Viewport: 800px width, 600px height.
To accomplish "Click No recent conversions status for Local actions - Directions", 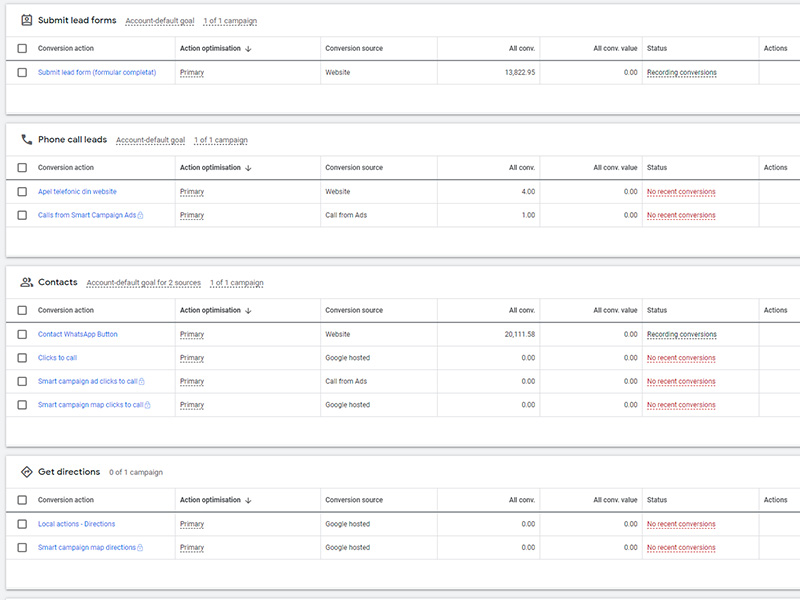I will point(681,524).
